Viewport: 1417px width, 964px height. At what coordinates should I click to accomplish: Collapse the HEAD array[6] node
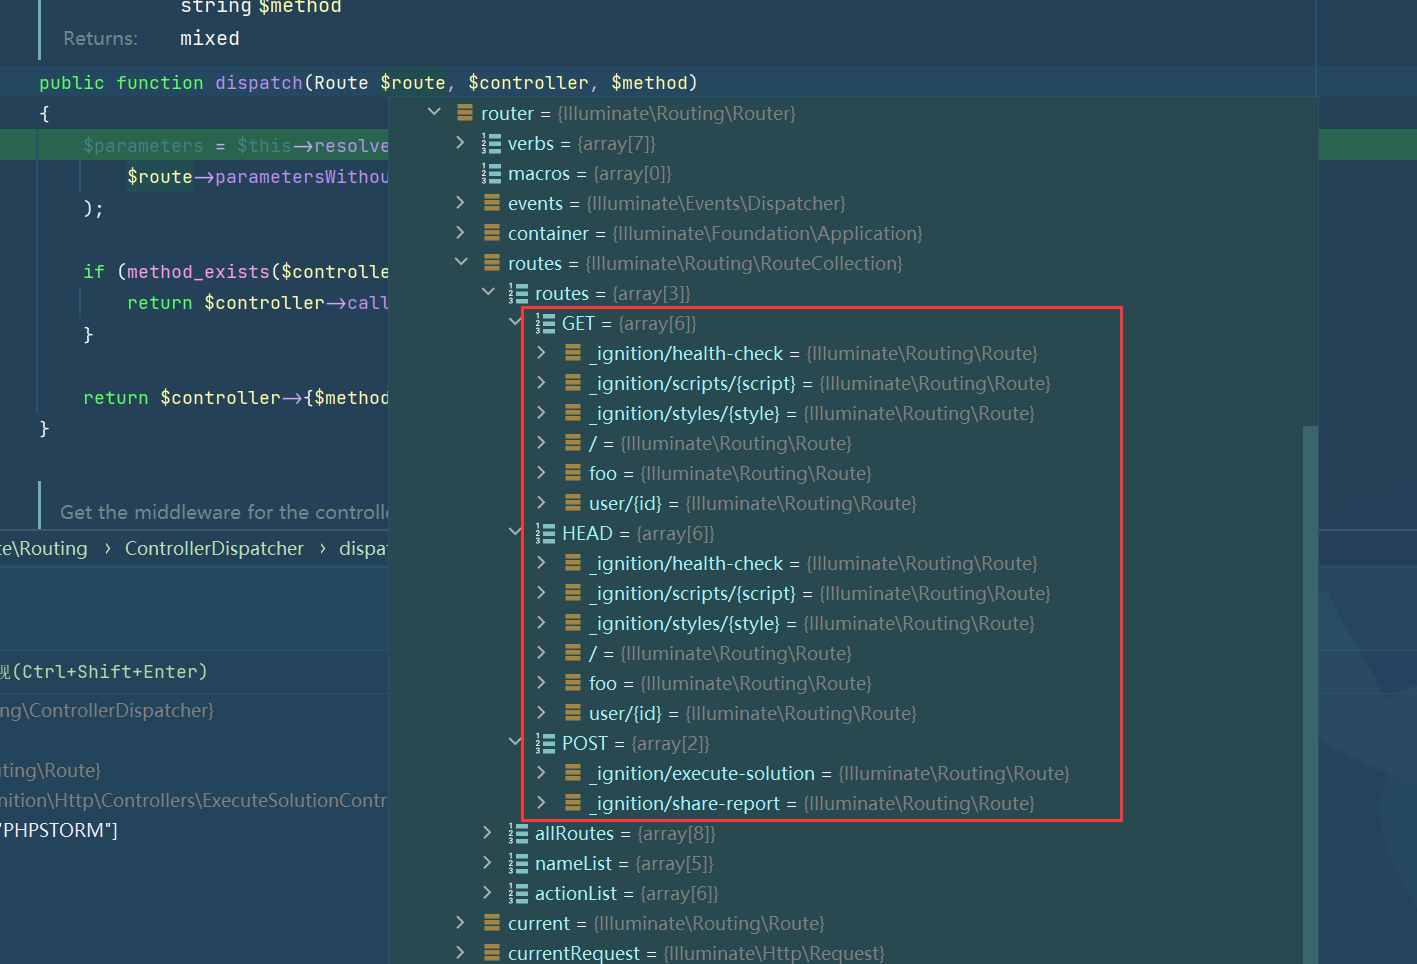pos(515,532)
